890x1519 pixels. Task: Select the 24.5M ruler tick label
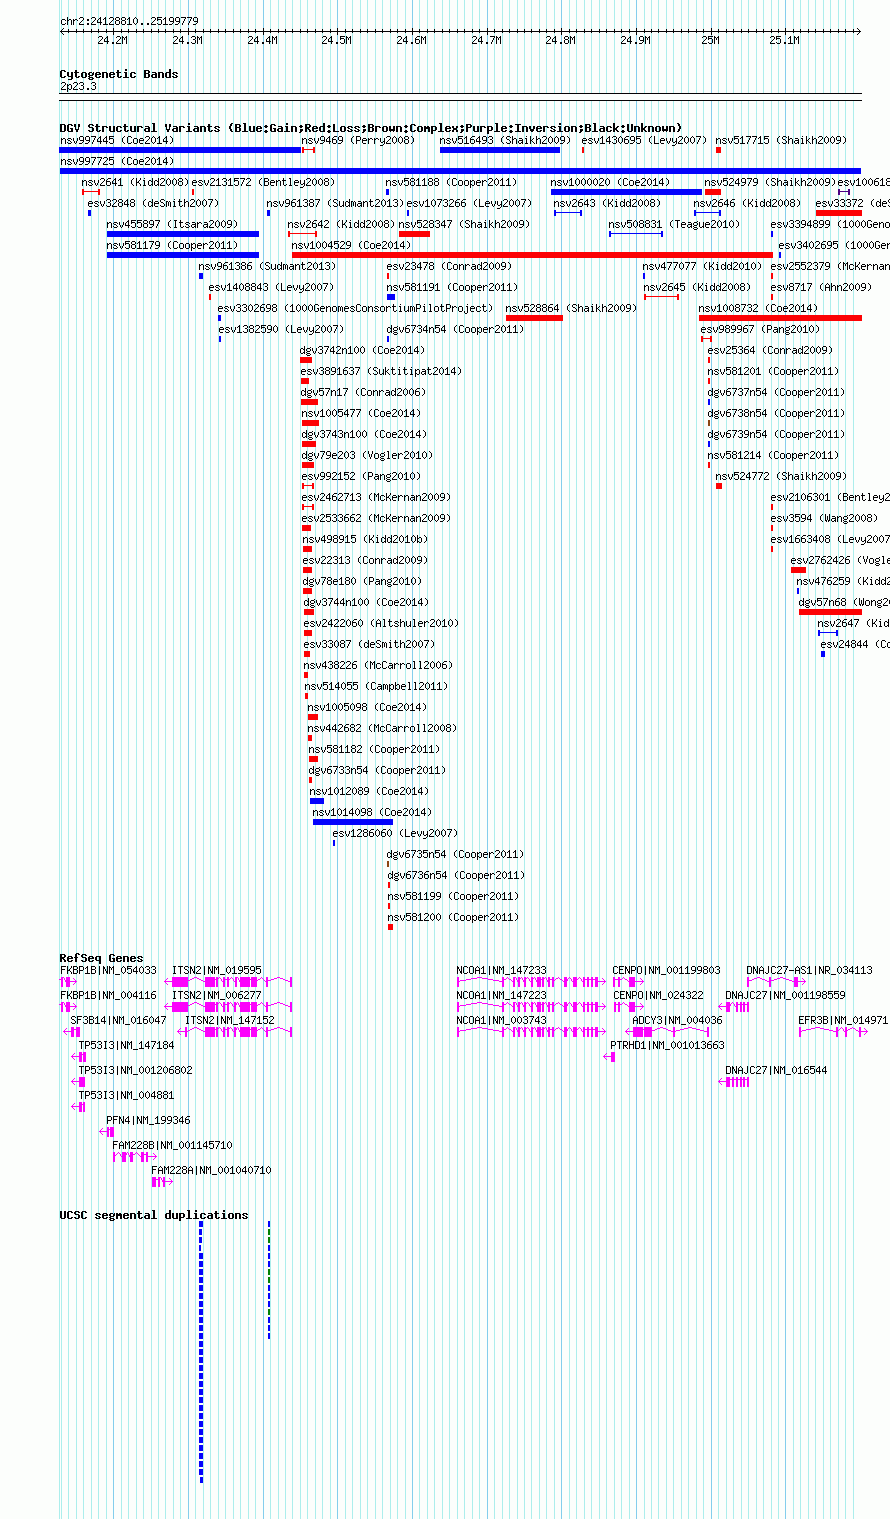point(336,41)
